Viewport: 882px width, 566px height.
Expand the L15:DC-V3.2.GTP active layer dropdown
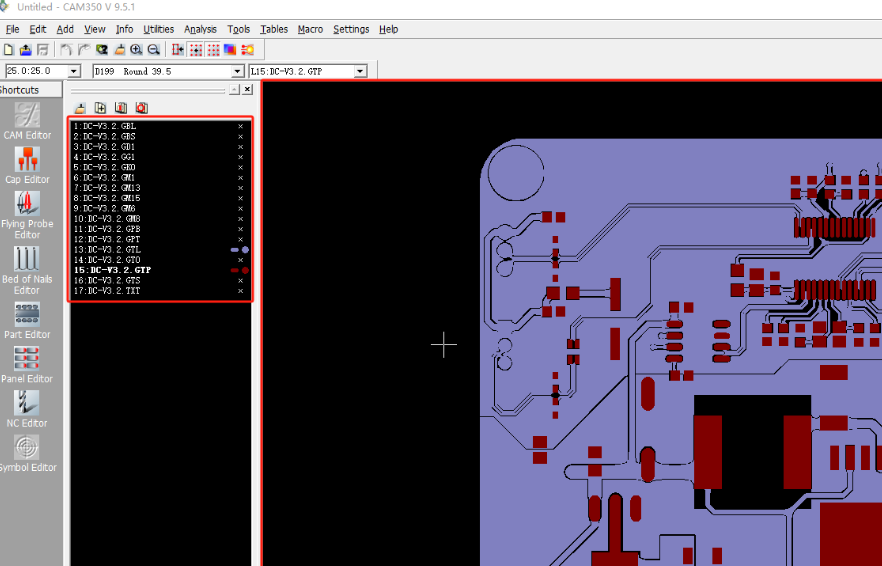(360, 71)
